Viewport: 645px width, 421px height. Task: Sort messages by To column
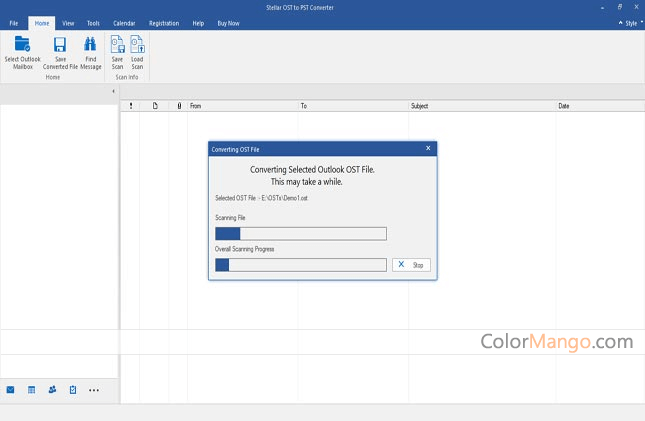353,106
